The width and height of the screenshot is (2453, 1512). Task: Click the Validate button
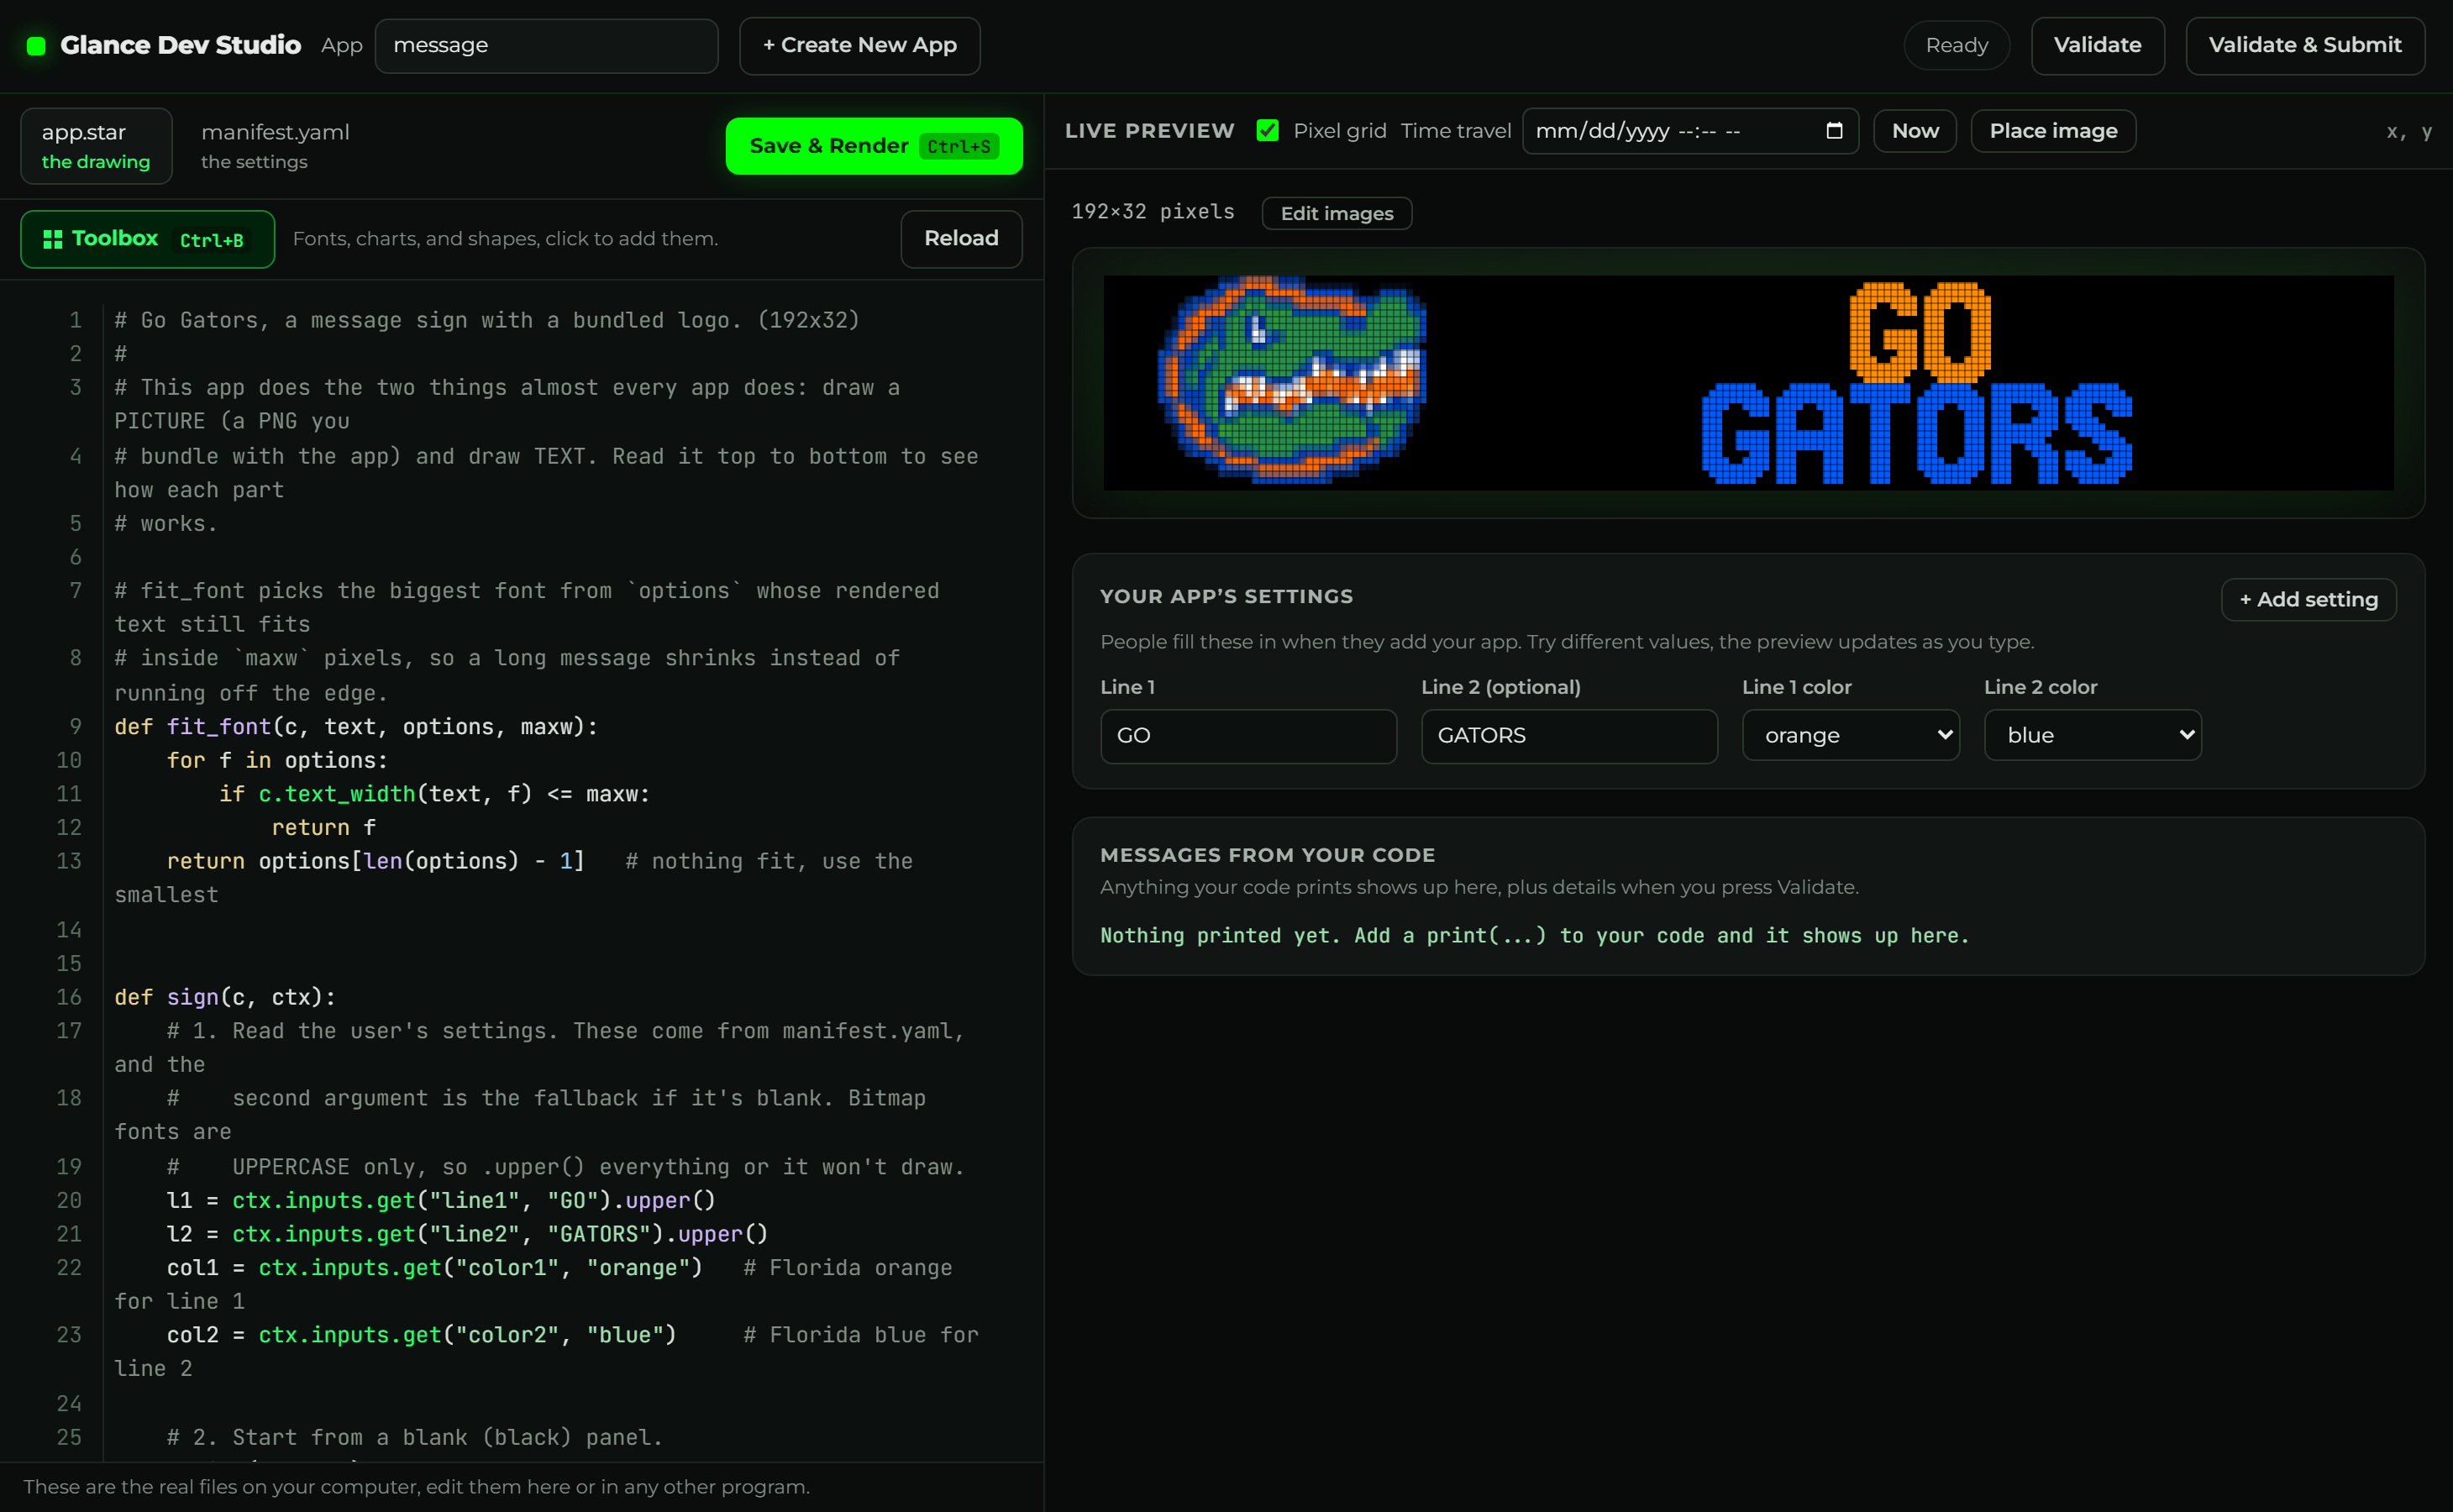(2097, 45)
